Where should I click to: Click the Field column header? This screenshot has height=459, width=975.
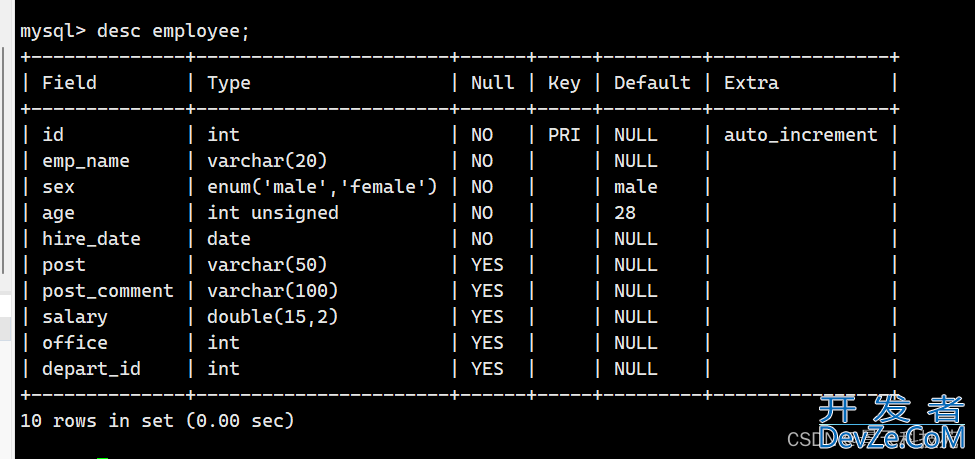click(69, 83)
